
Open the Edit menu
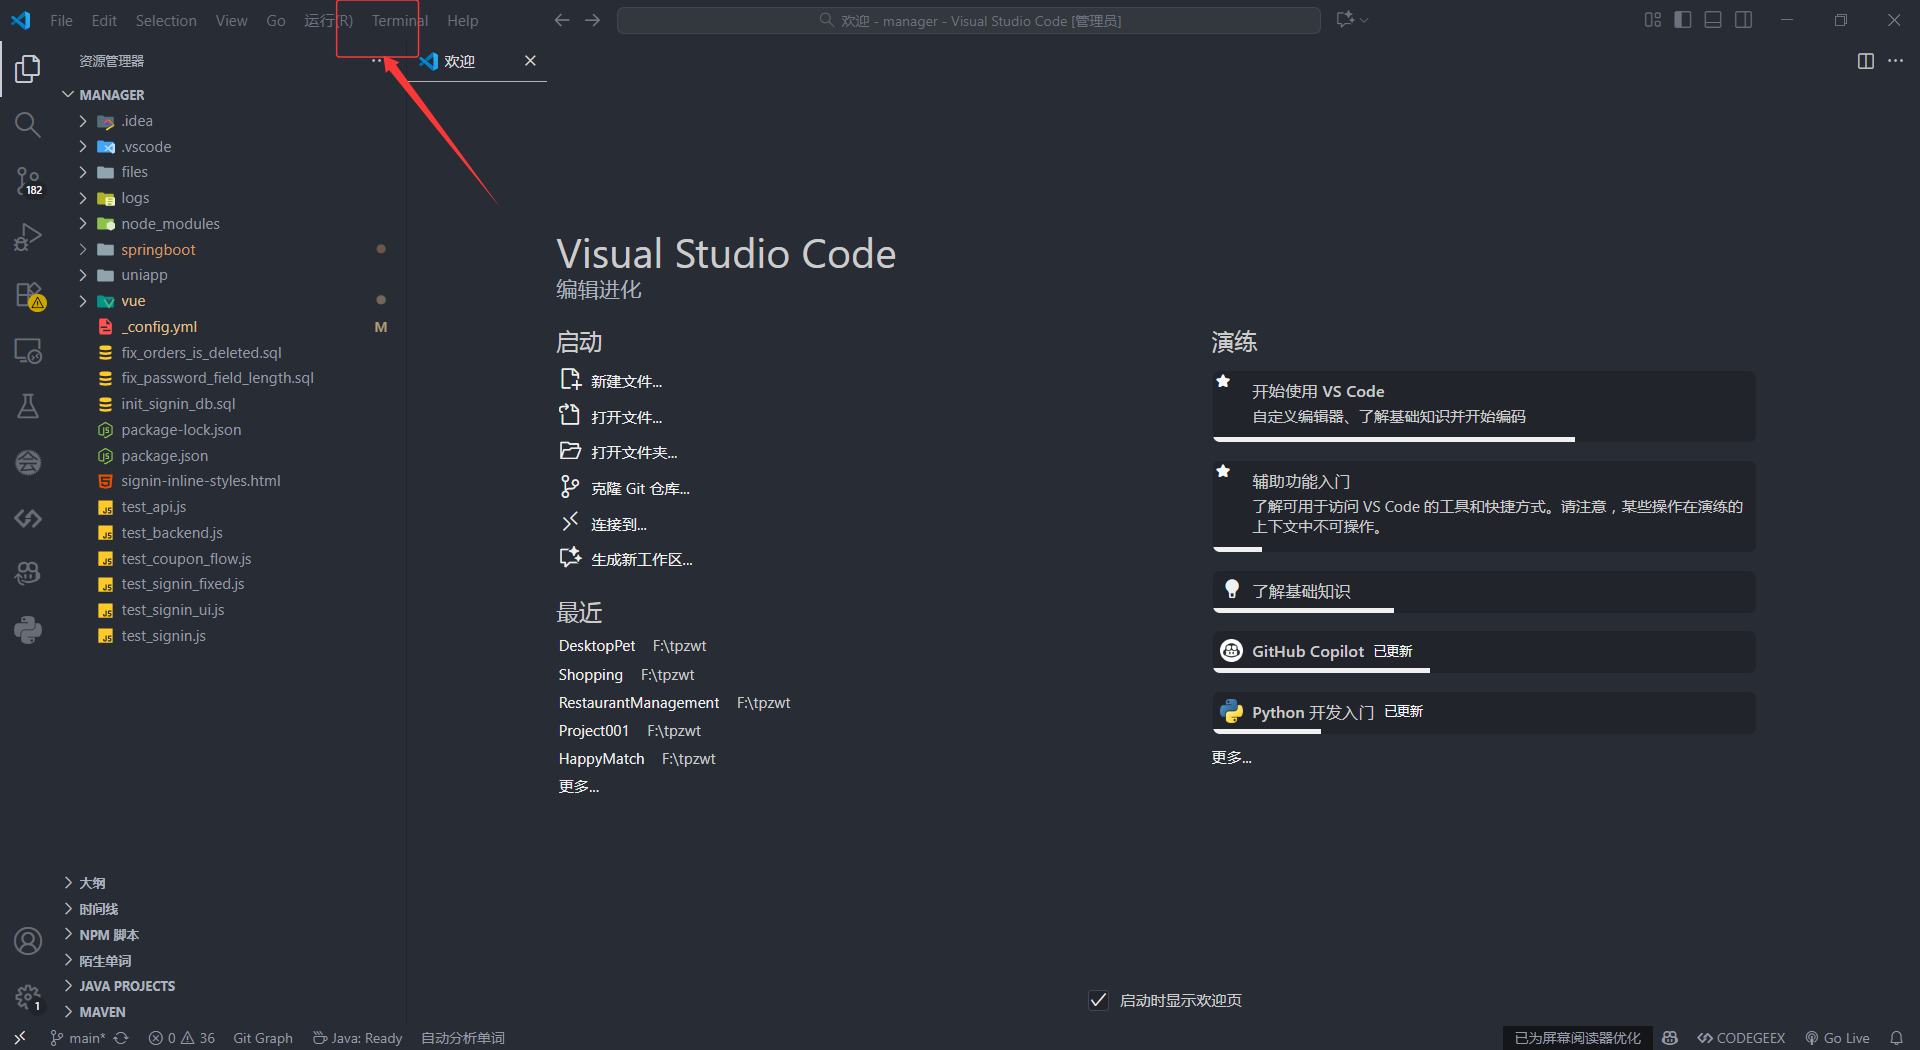[x=104, y=20]
